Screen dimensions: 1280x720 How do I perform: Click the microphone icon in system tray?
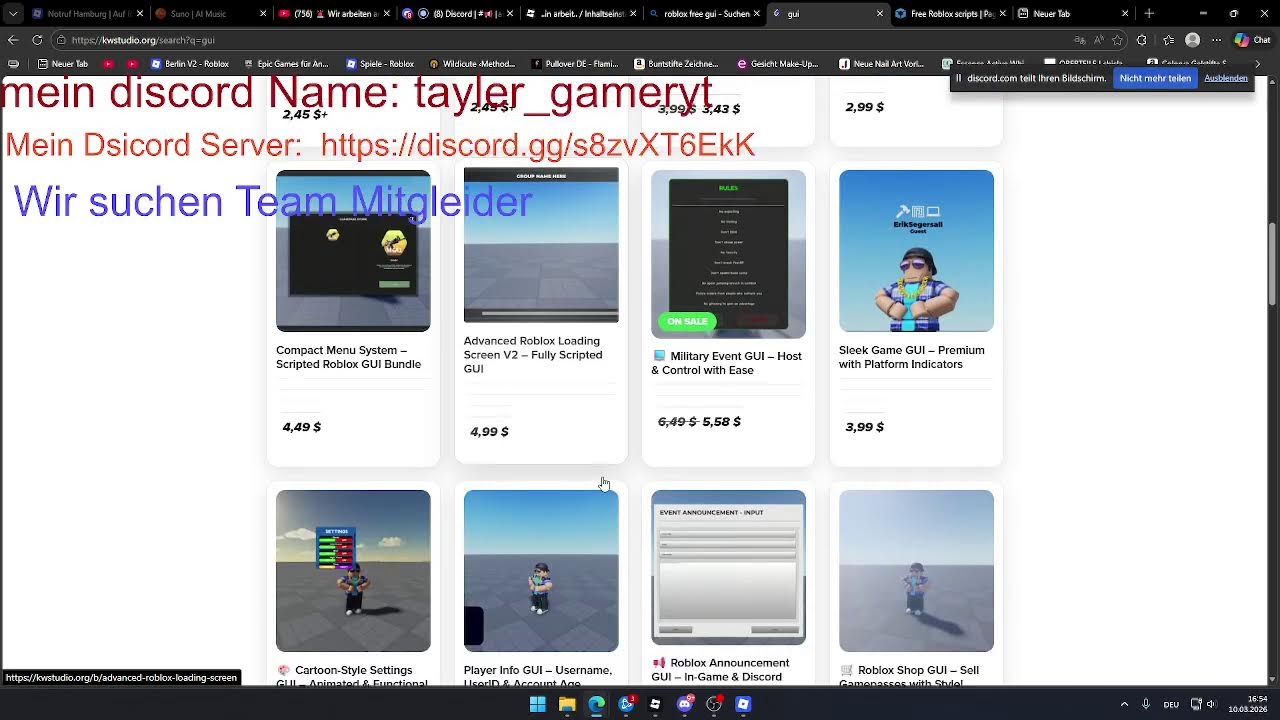click(1146, 704)
